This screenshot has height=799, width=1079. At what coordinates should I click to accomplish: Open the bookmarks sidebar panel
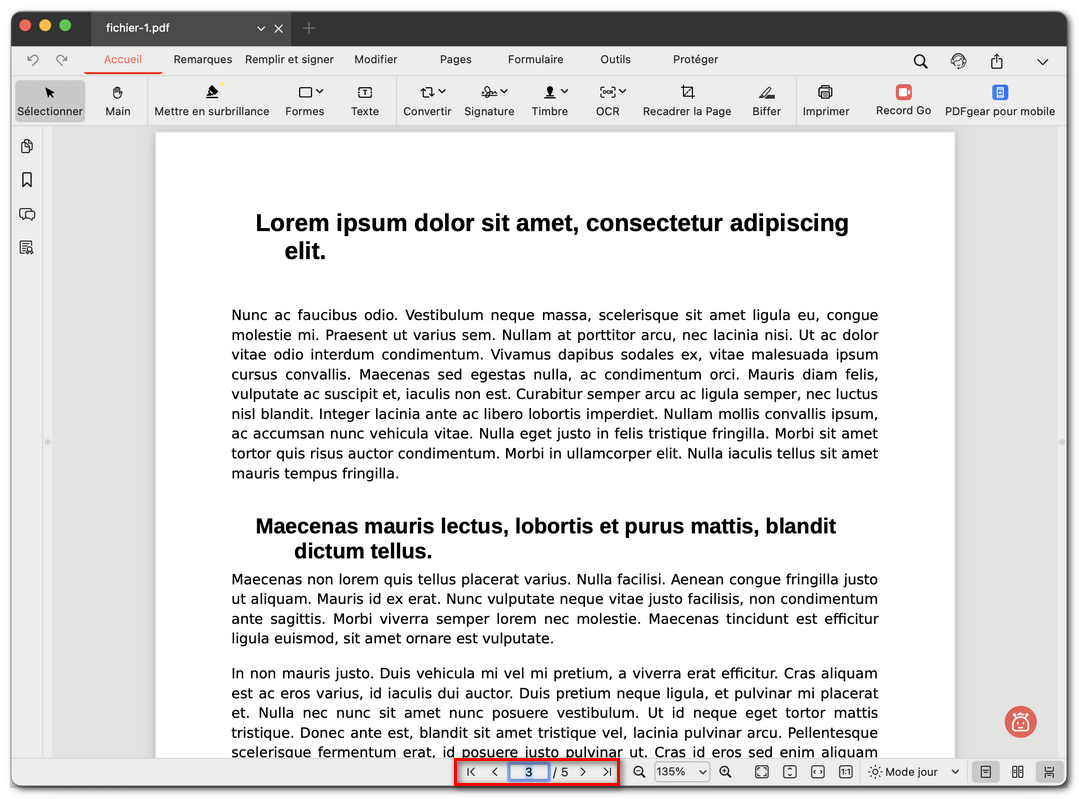pos(27,180)
